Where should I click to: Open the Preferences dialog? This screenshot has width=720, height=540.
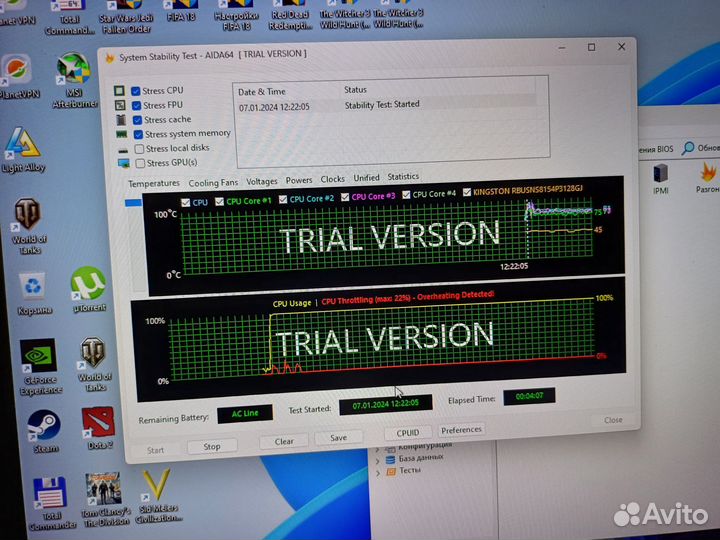pyautogui.click(x=461, y=430)
